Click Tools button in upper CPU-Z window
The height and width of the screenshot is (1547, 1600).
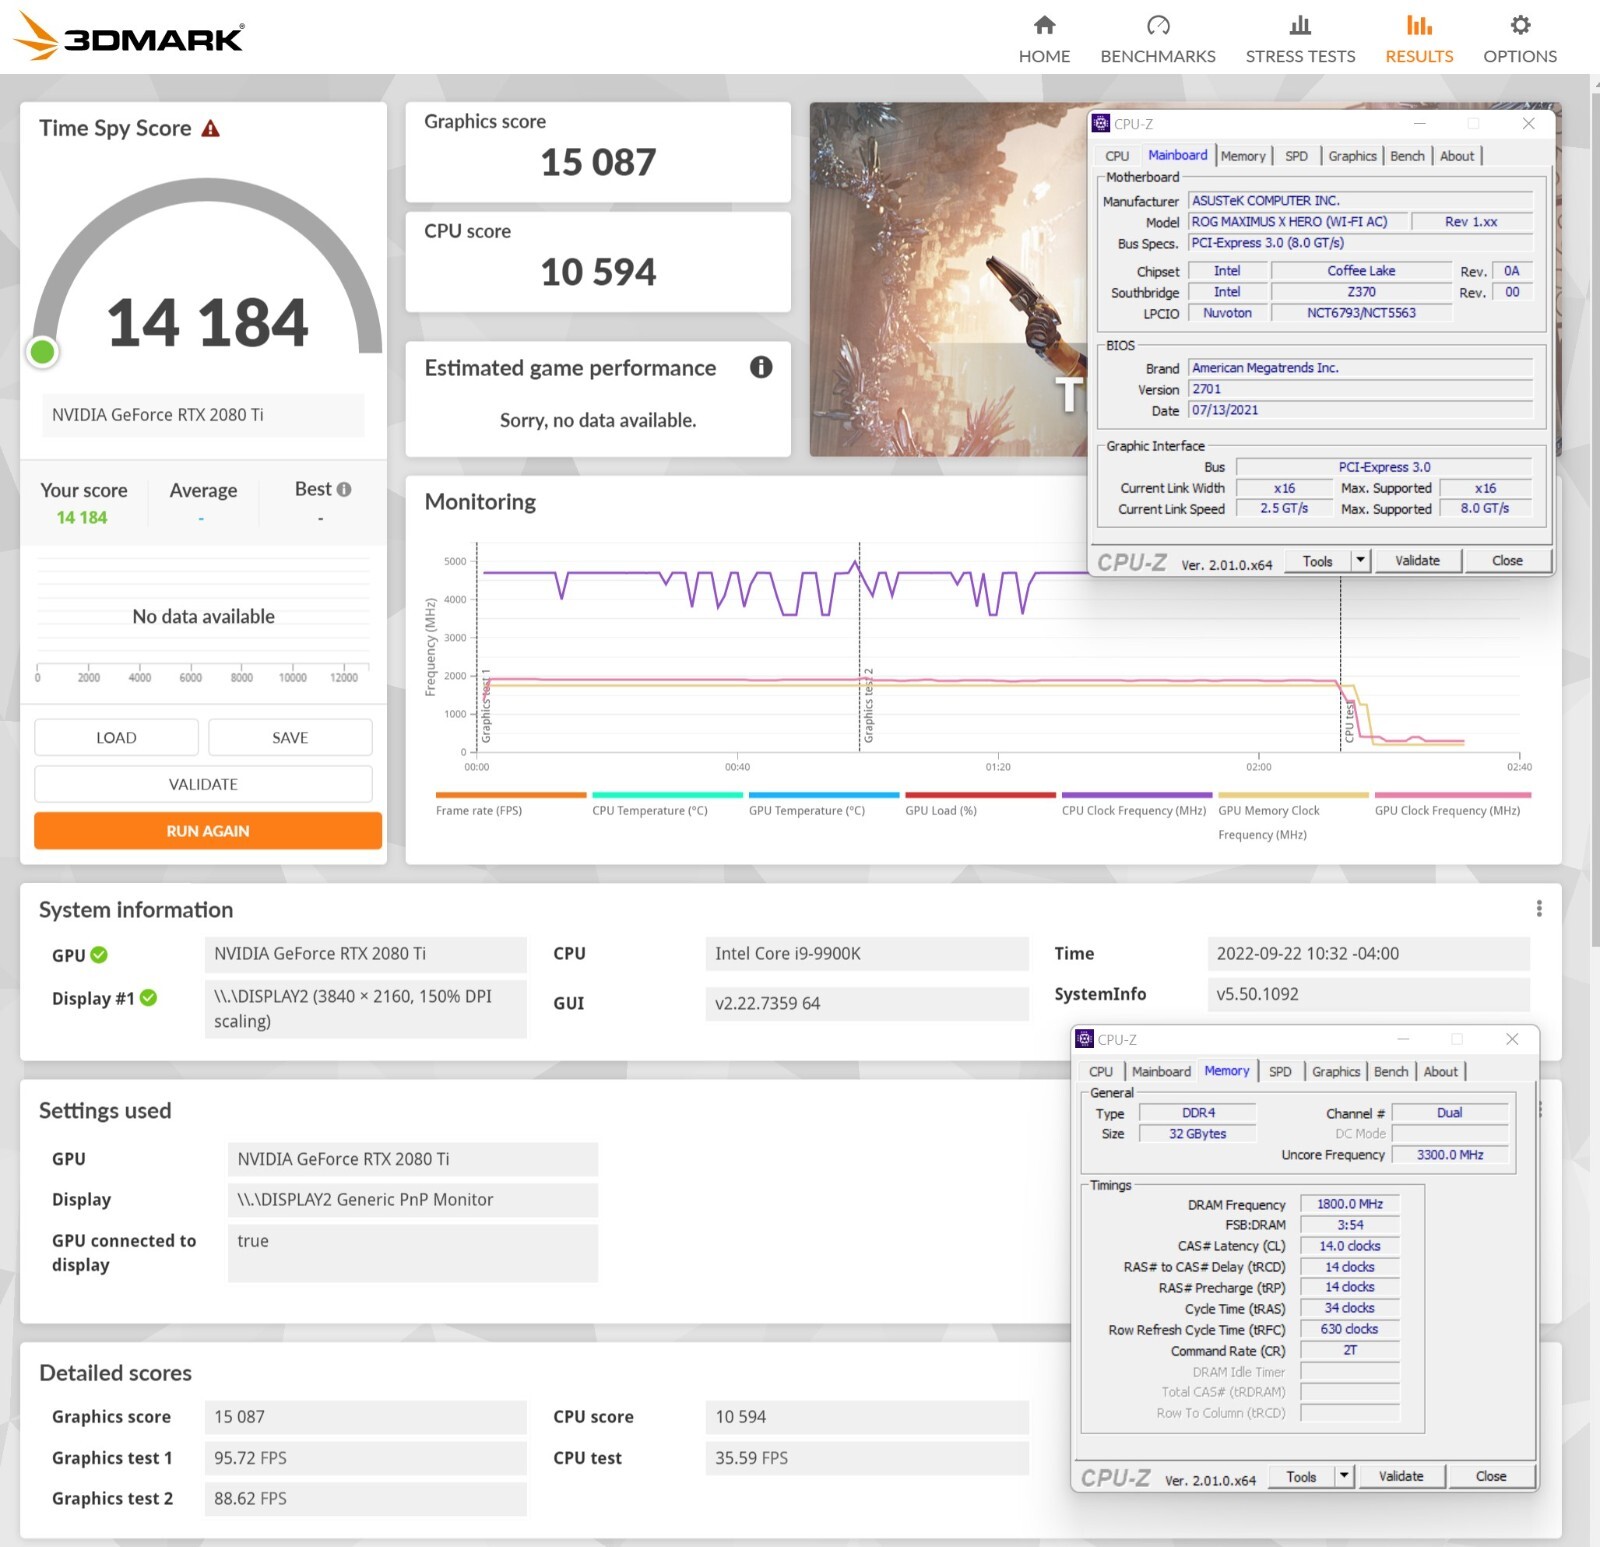1318,560
